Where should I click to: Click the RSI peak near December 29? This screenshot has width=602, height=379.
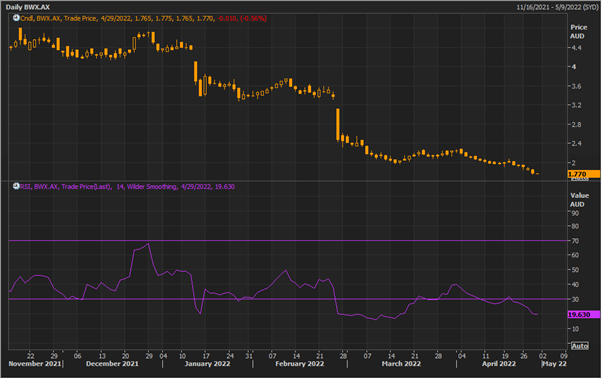tap(149, 244)
